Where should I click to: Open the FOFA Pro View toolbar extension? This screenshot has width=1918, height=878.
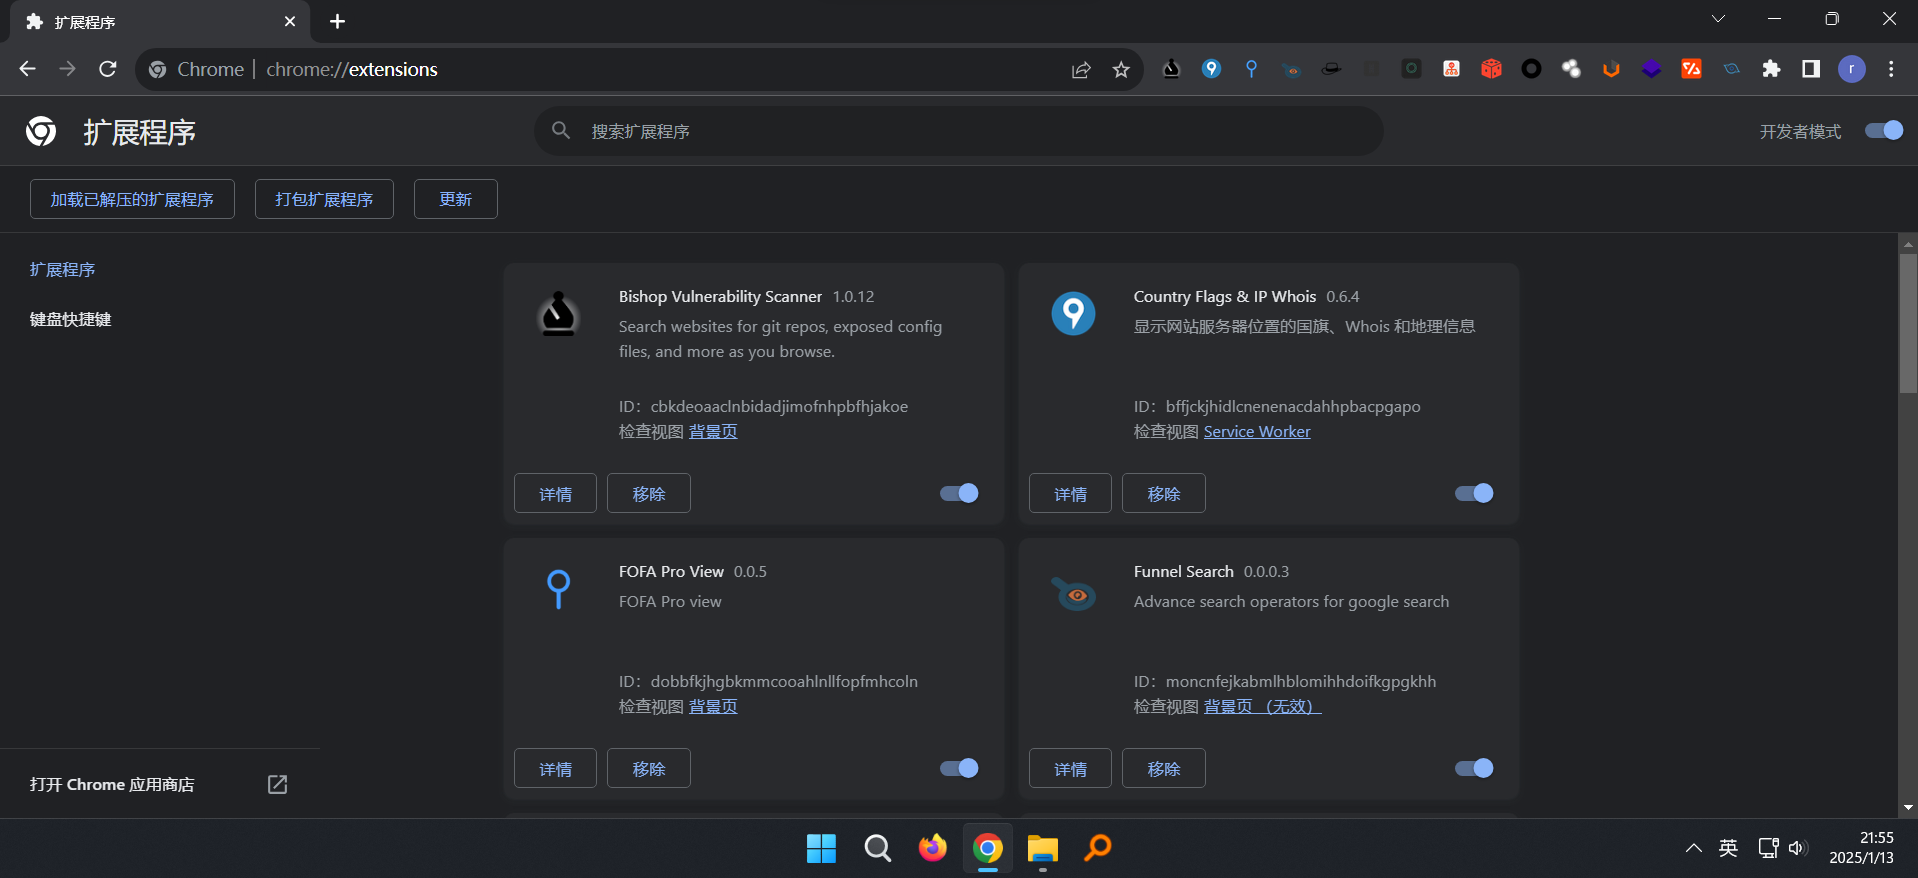tap(1251, 69)
